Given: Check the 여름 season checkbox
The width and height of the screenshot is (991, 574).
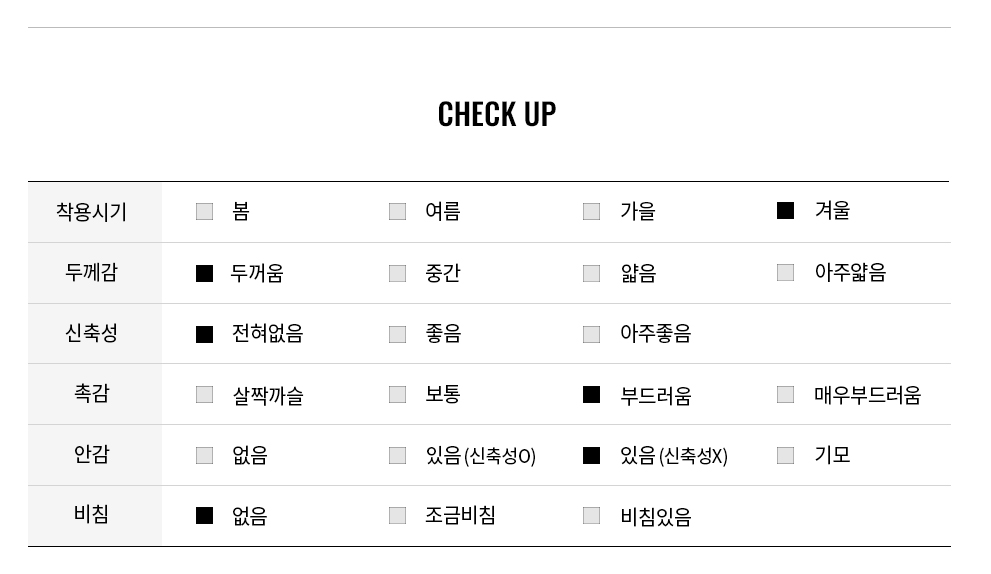Looking at the screenshot, I should click(398, 211).
